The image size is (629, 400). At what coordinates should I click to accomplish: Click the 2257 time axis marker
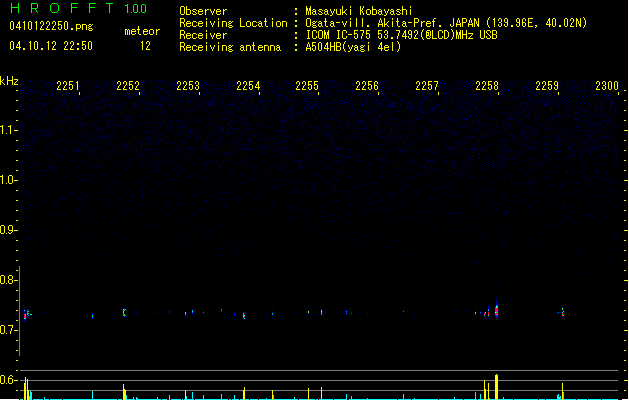point(427,85)
